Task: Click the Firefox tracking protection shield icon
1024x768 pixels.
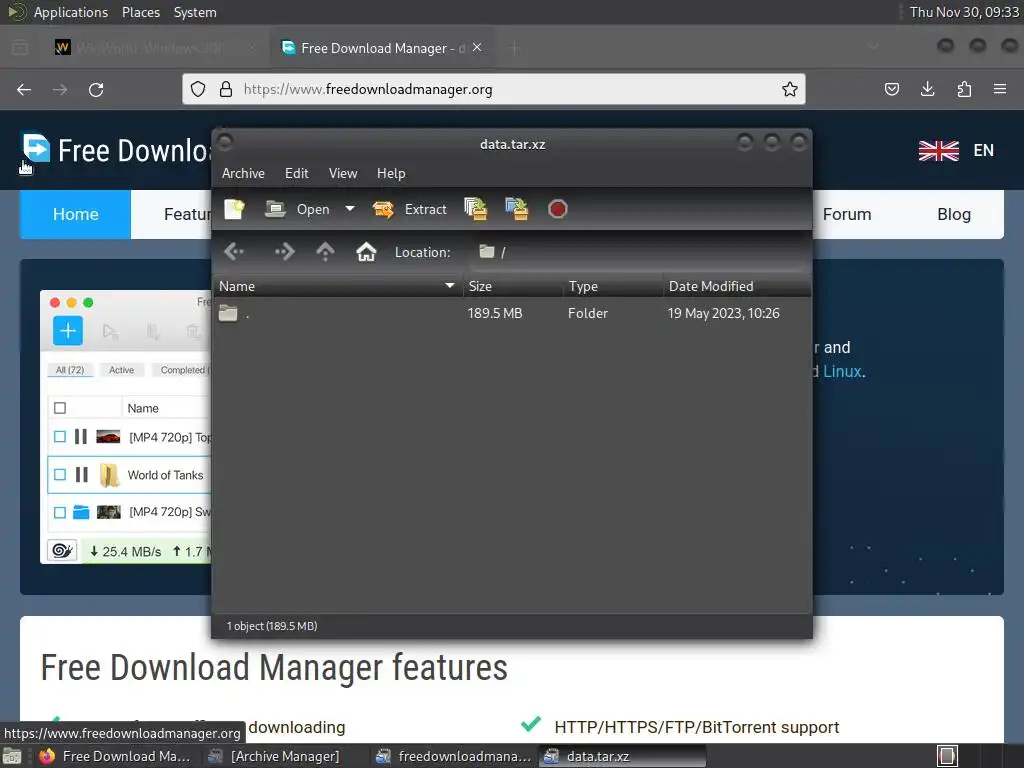Action: [x=198, y=89]
